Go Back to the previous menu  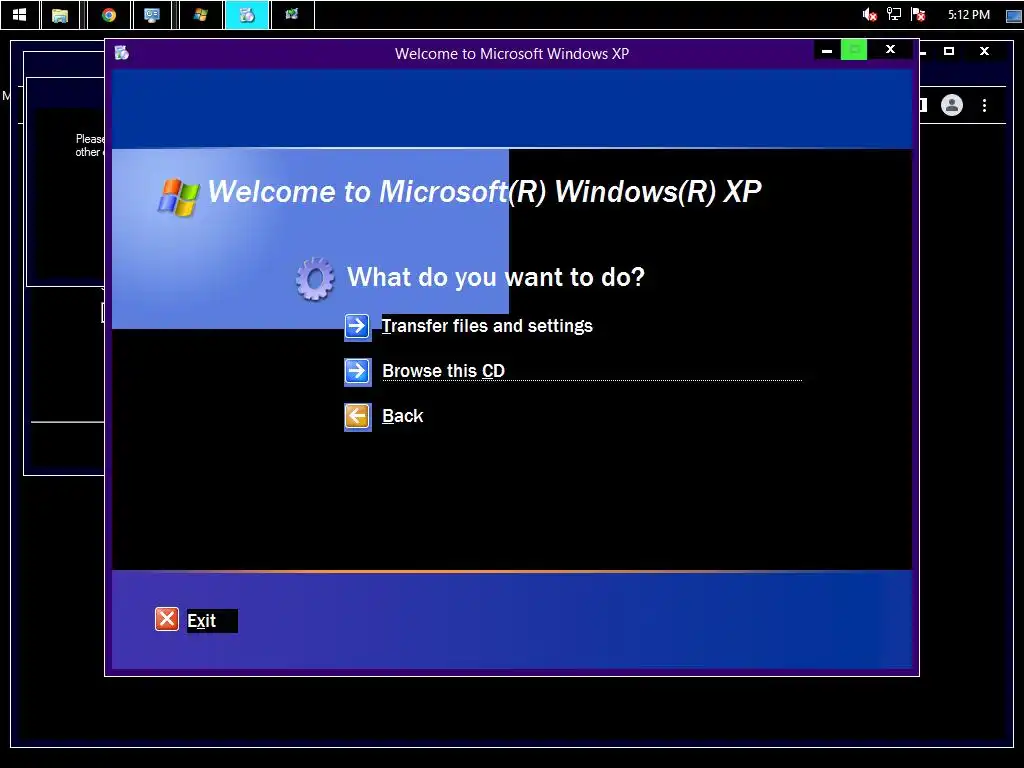tap(402, 416)
